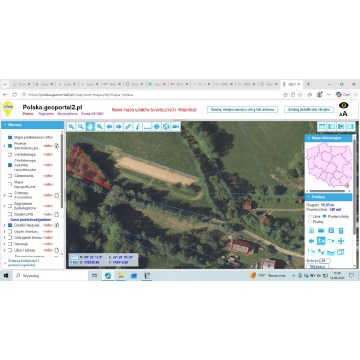Uncheck the Działki i budynki checkbox
Viewport: 360px width, 360px height.
10,225
